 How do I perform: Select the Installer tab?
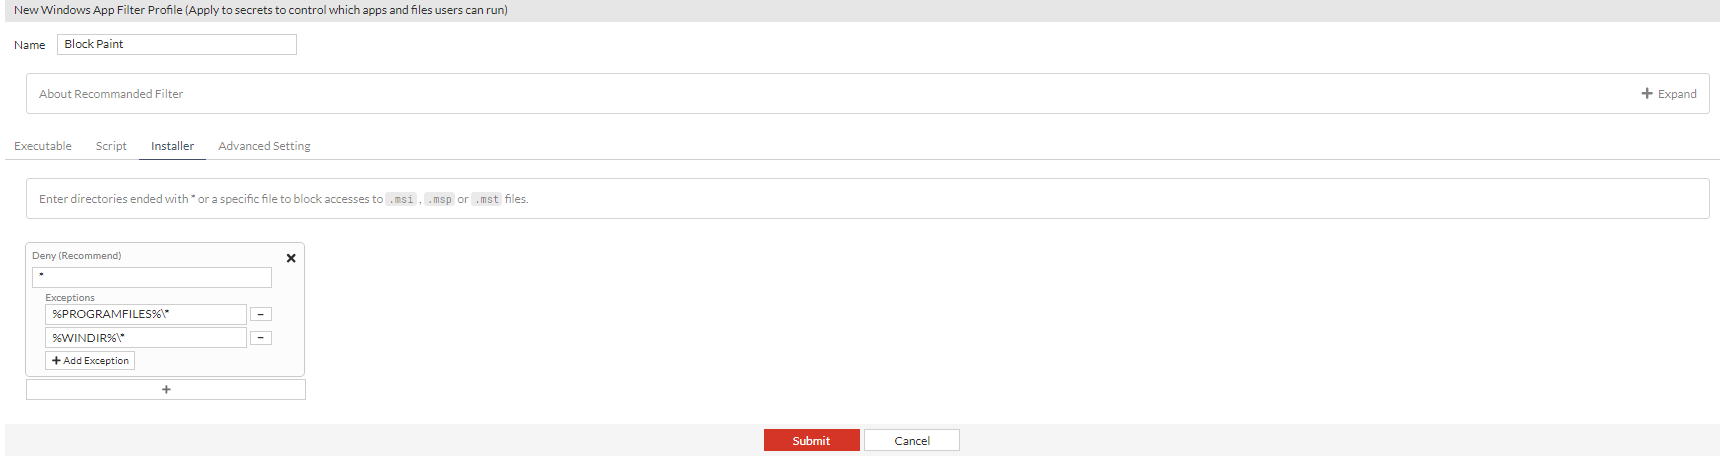172,146
